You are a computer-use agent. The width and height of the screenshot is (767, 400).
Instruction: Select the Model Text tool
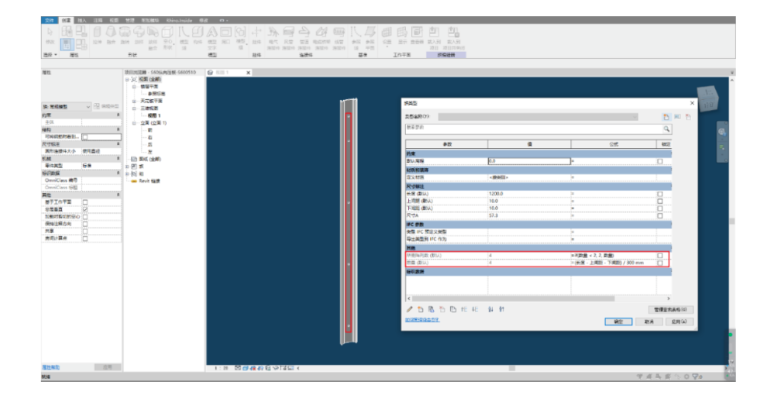(x=212, y=37)
